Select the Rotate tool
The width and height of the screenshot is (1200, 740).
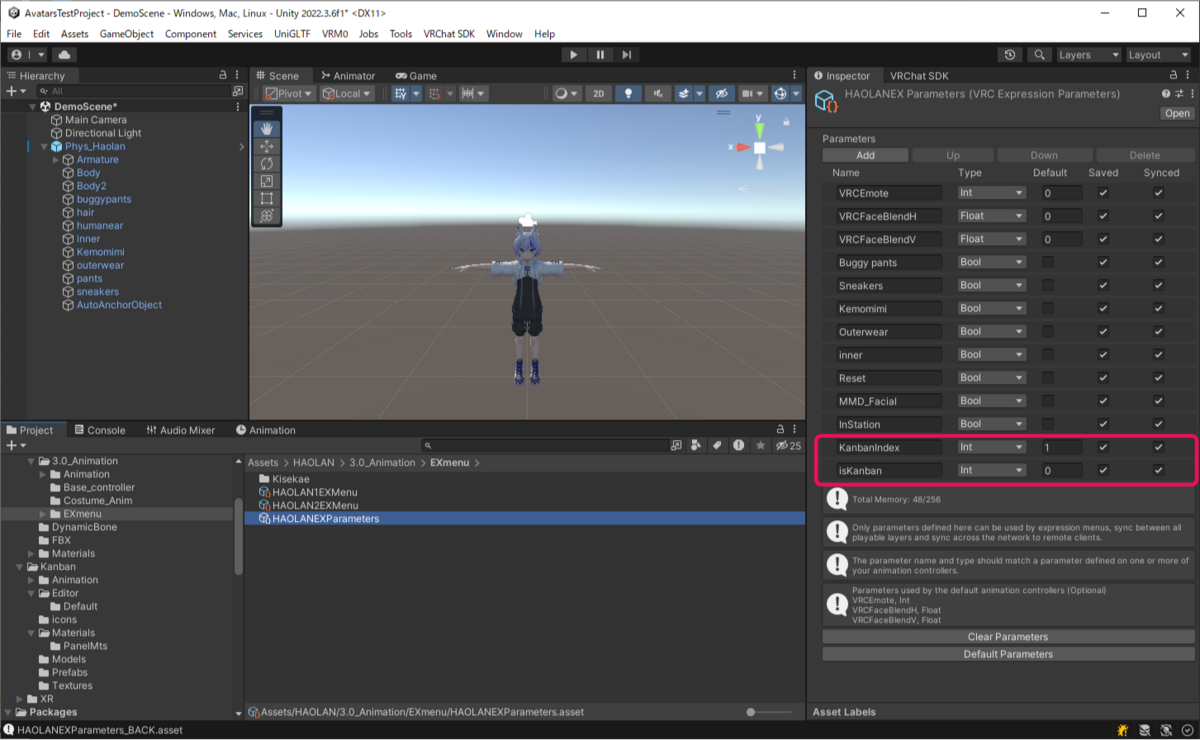tap(267, 164)
